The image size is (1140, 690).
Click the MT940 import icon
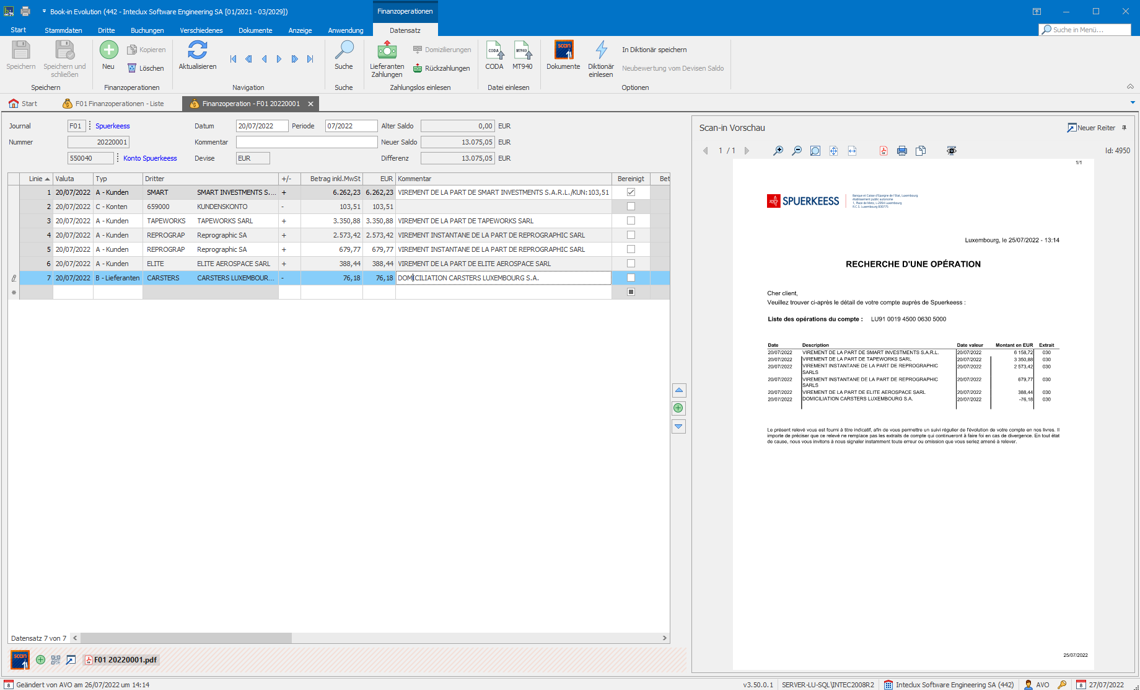tap(522, 54)
